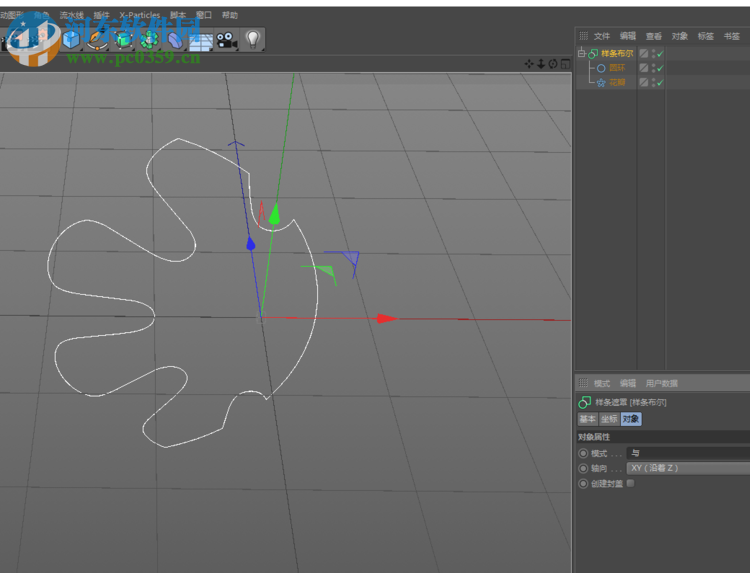The height and width of the screenshot is (573, 750).
Task: Open the green array modeling tool
Action: coord(149,40)
